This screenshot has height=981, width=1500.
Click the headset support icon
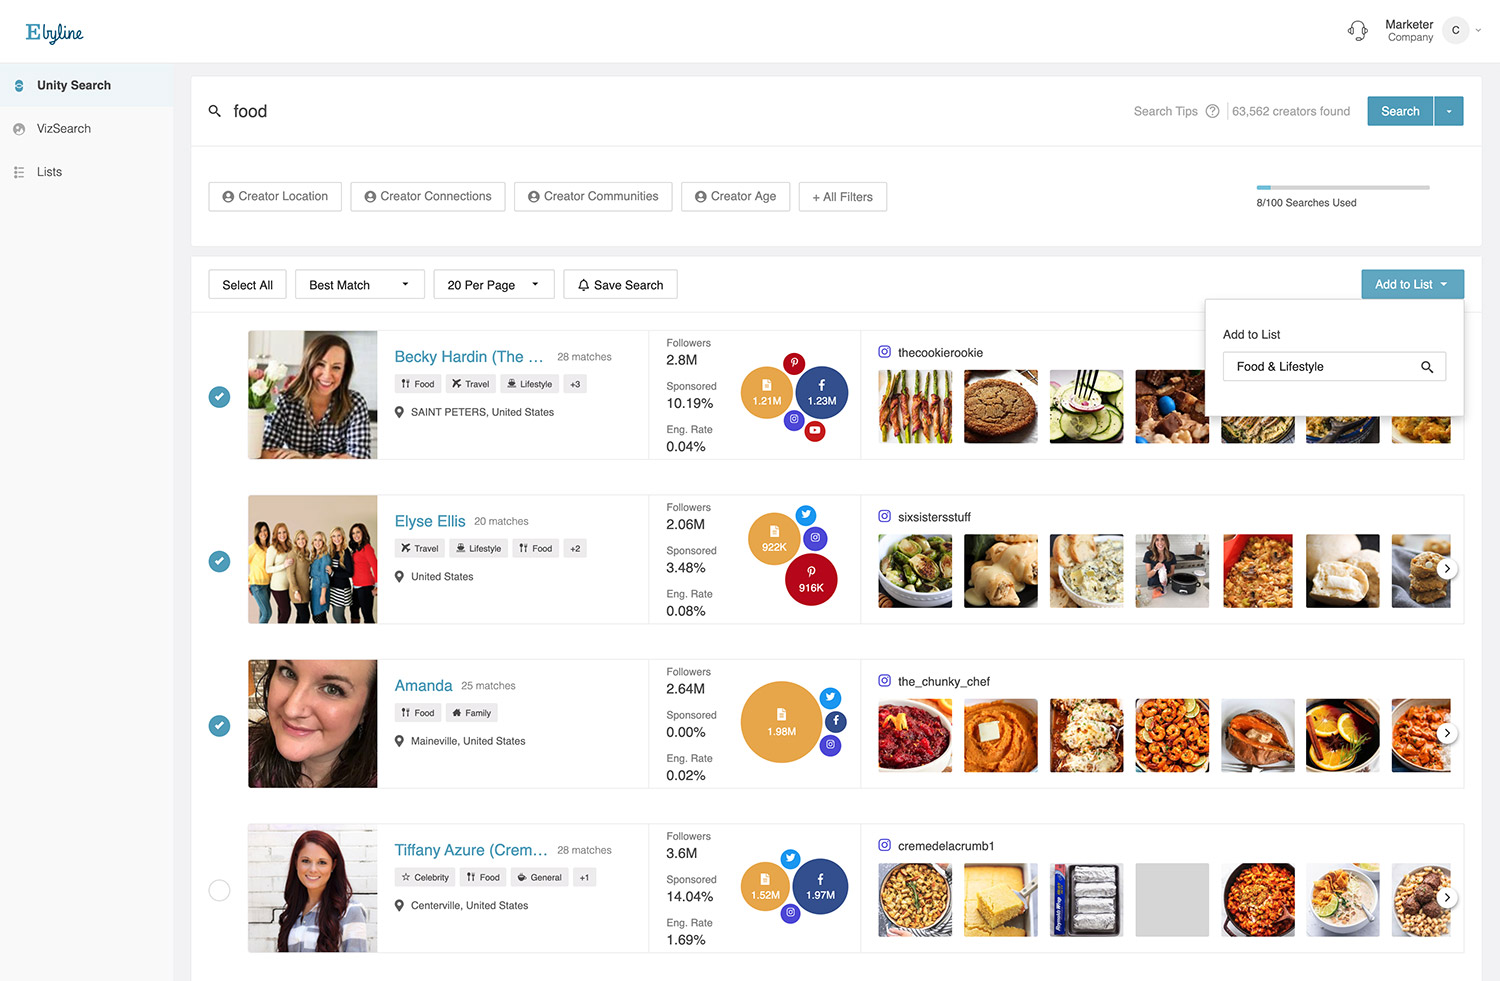(x=1357, y=30)
